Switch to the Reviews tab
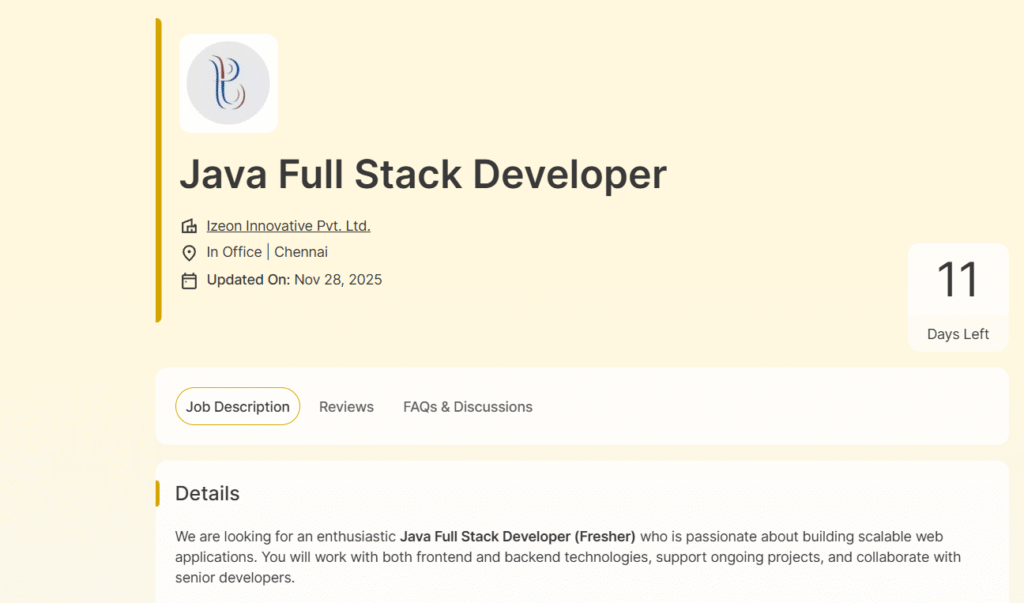The height and width of the screenshot is (603, 1024). pyautogui.click(x=346, y=407)
